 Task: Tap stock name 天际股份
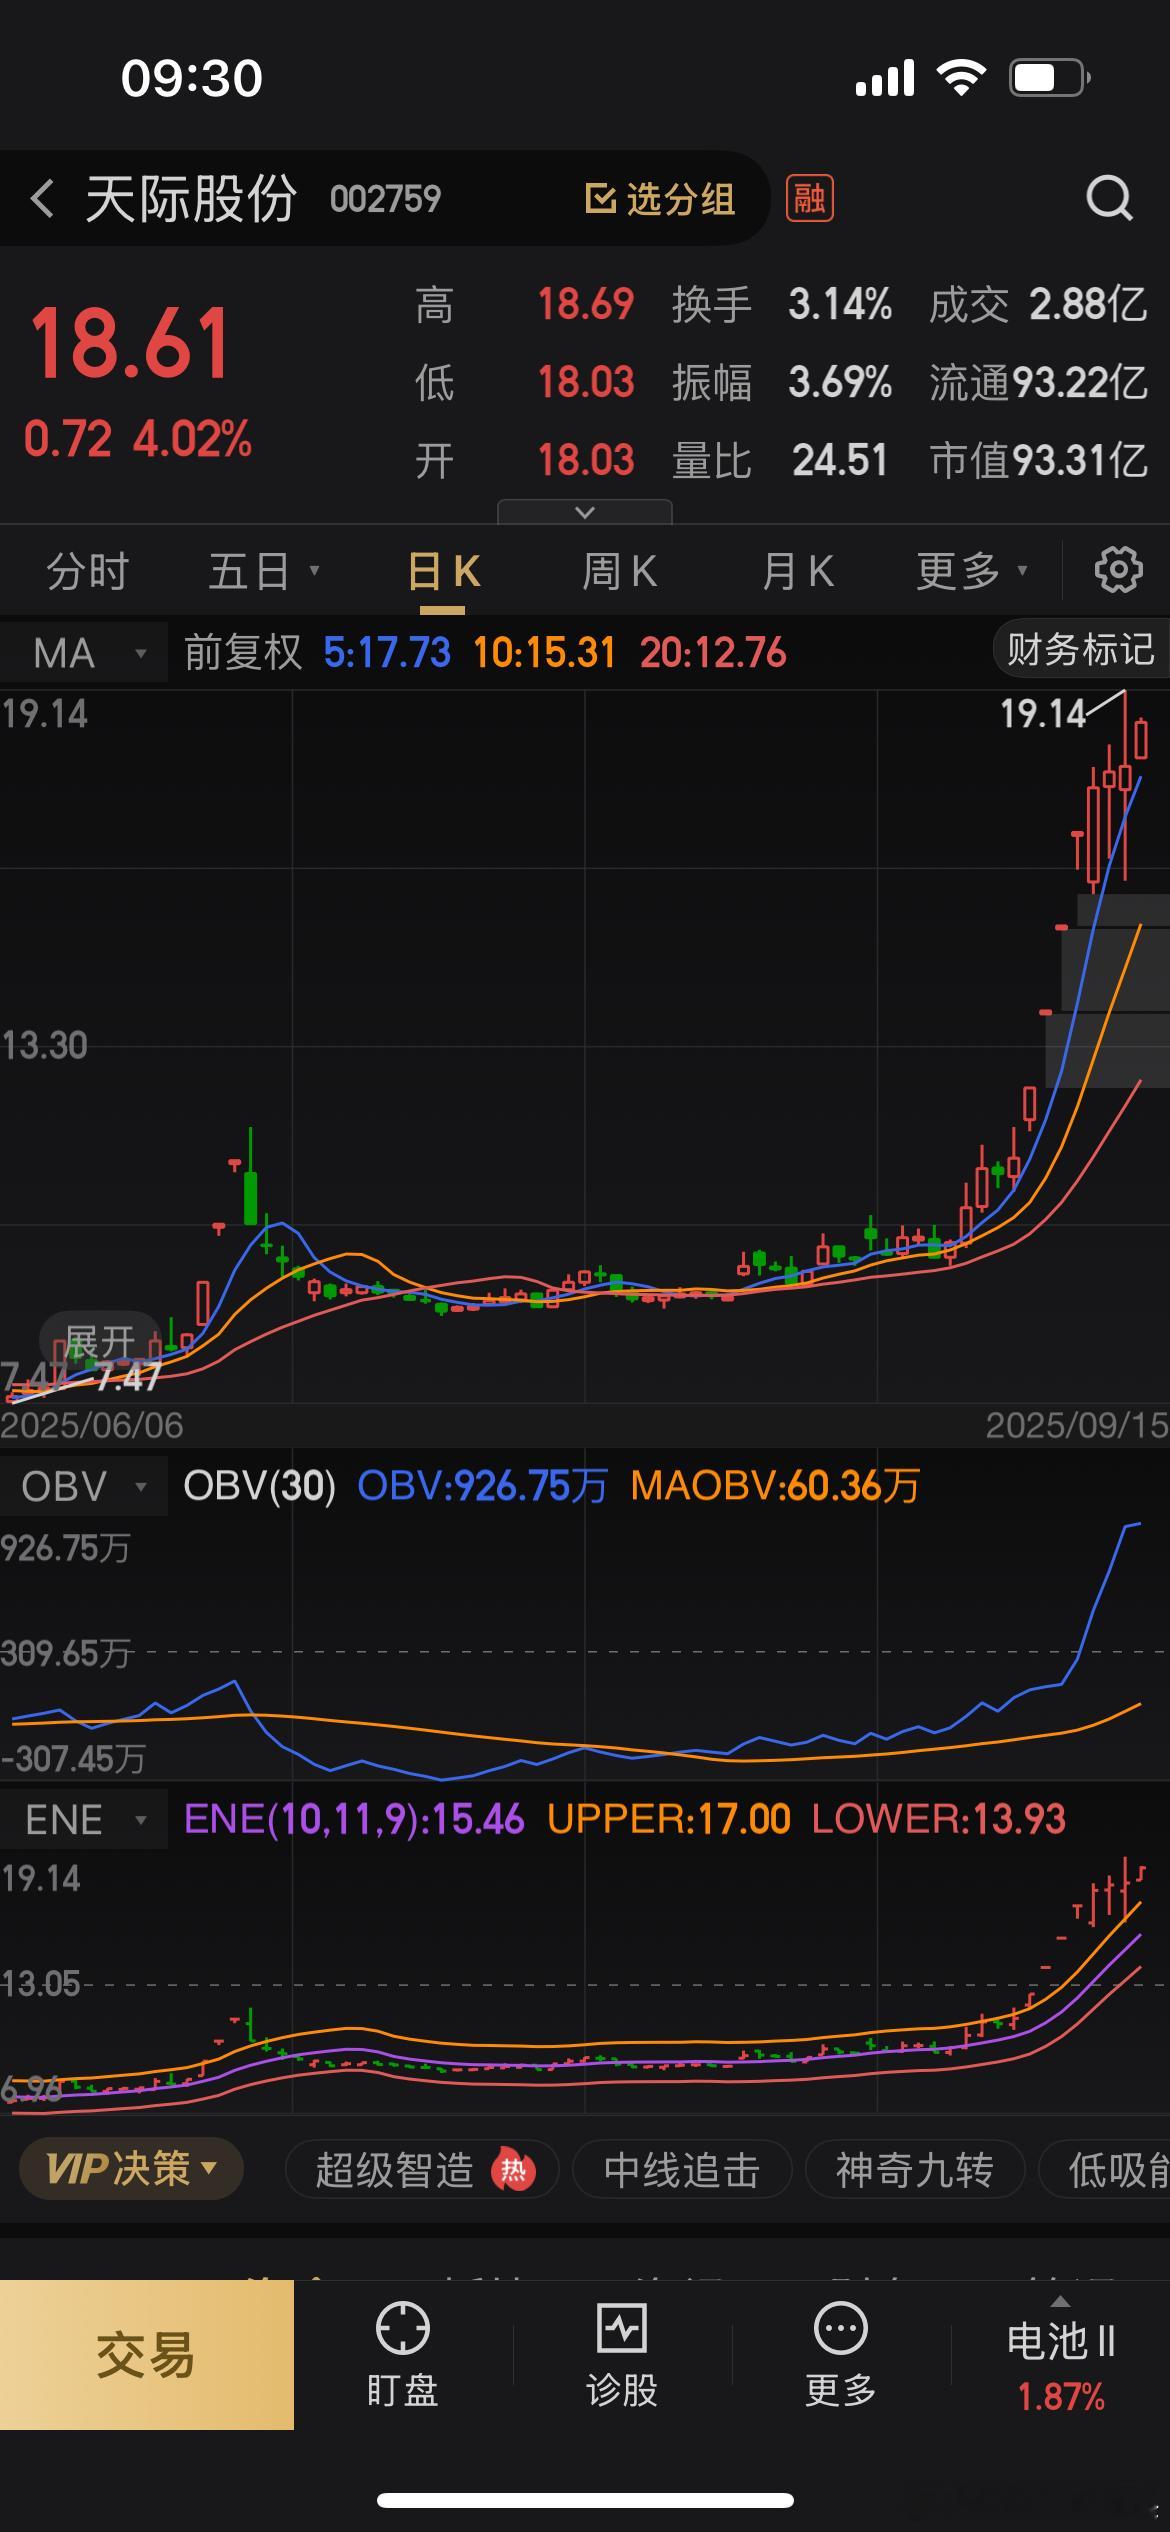(x=190, y=198)
